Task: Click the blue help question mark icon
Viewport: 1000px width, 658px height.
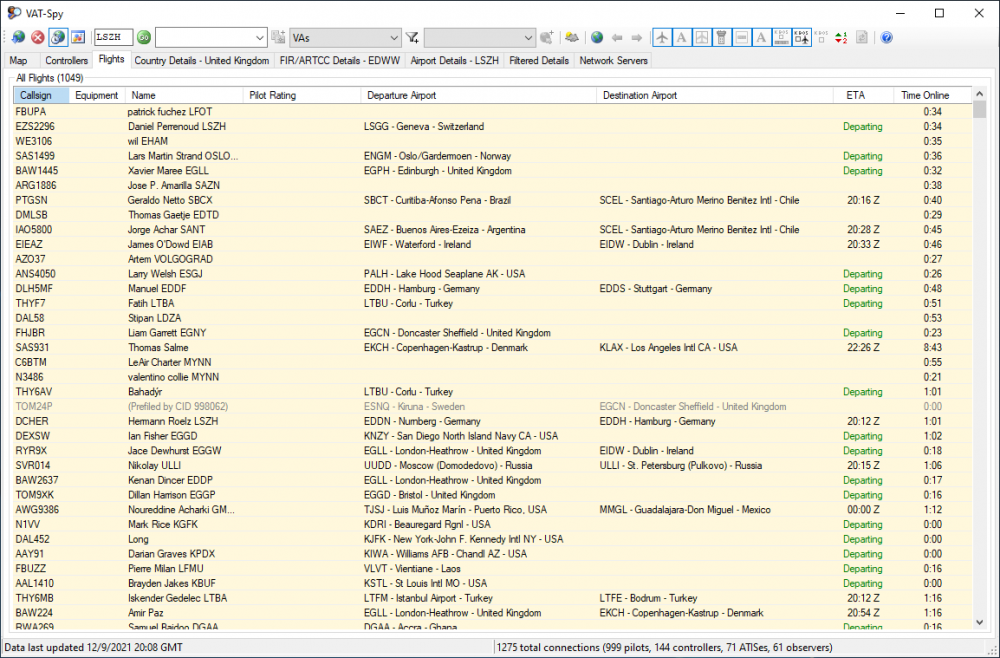Action: coord(886,38)
